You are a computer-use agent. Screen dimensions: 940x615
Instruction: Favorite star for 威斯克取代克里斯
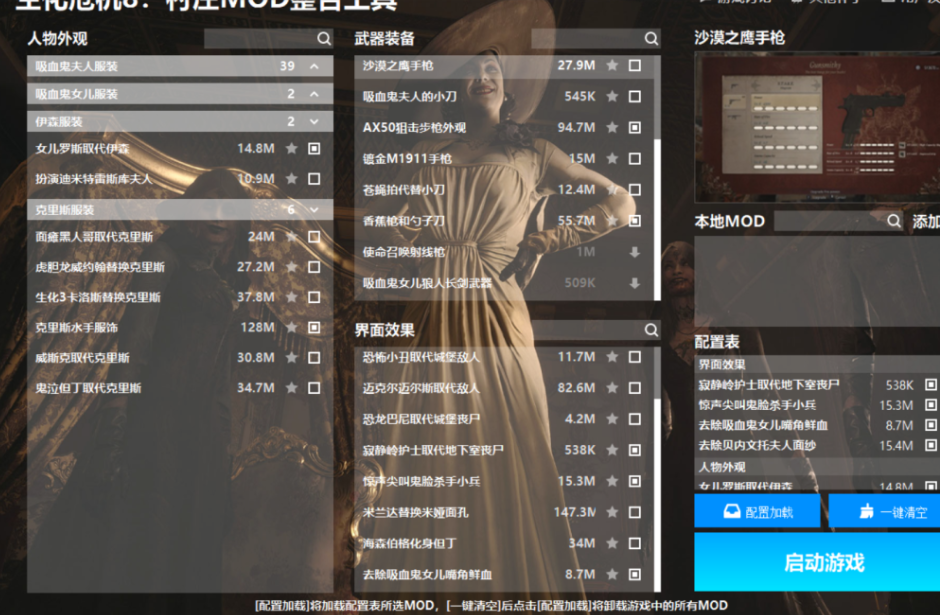[x=291, y=358]
